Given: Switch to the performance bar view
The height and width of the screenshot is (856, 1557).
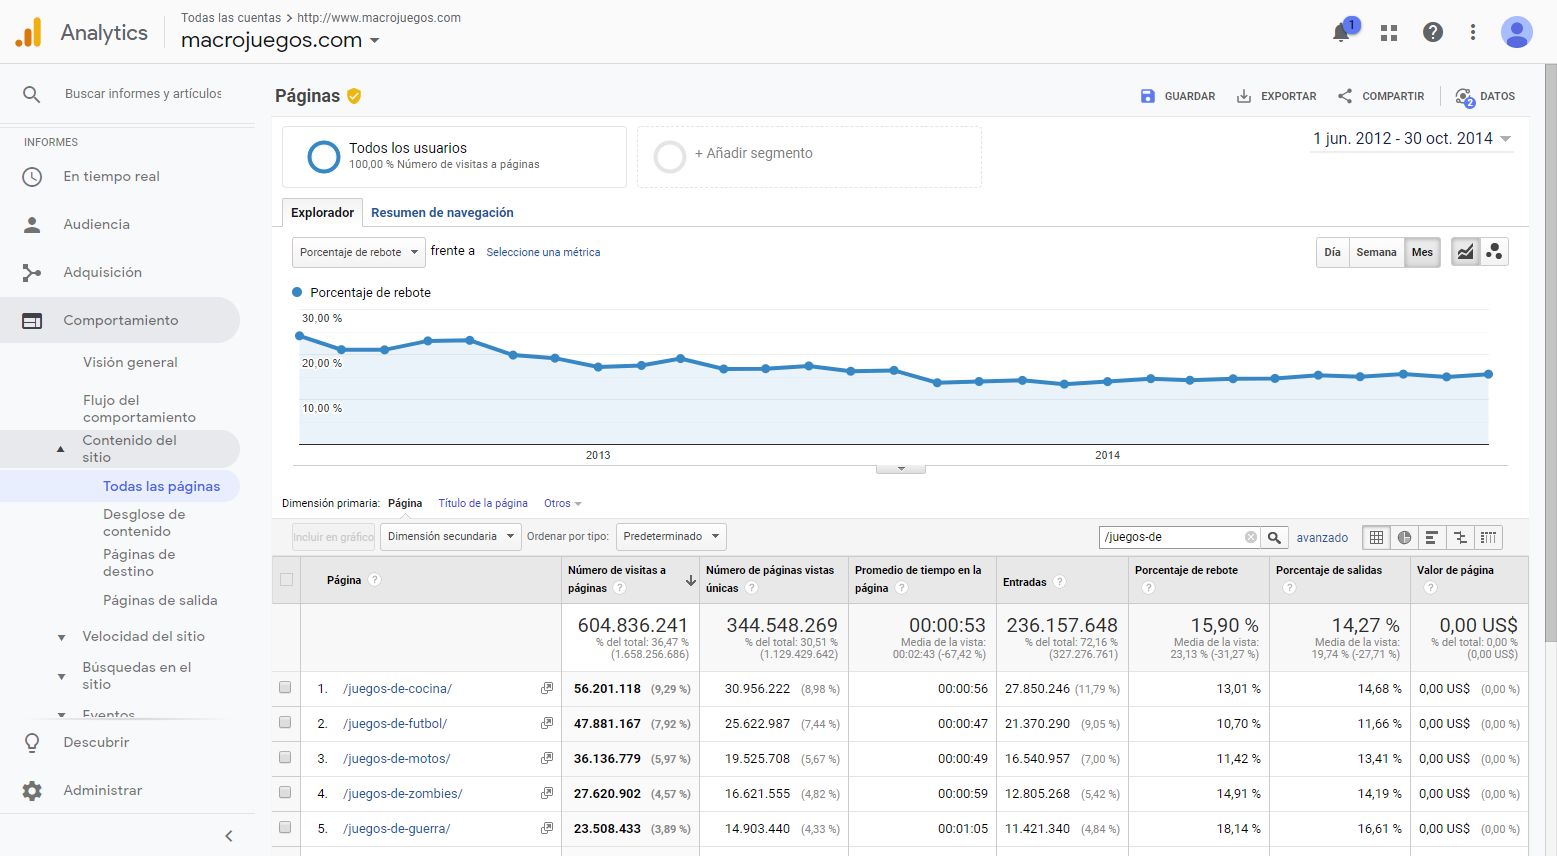Looking at the screenshot, I should [1431, 537].
